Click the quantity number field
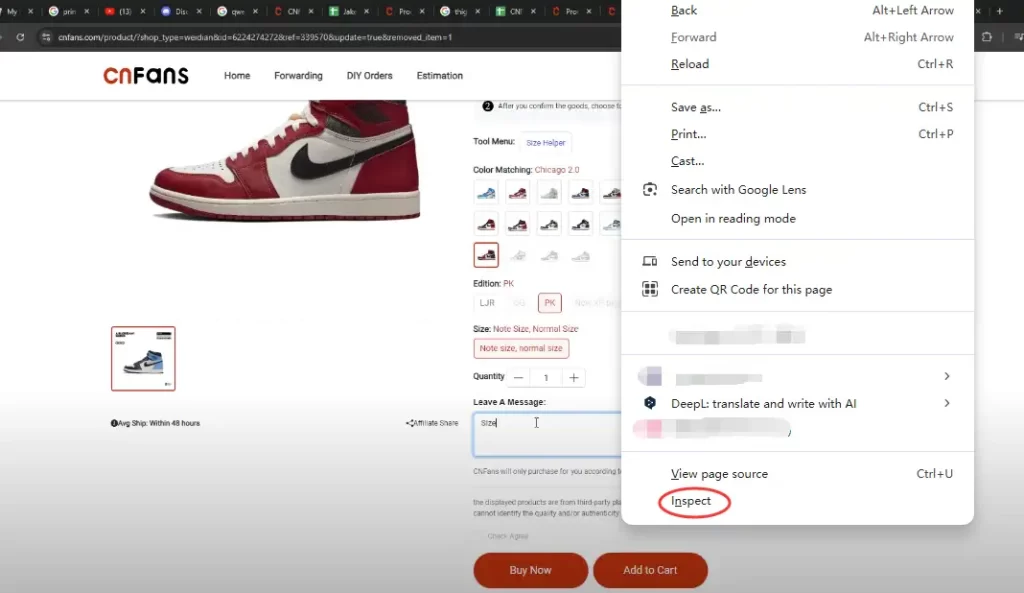Screen dimensions: 1024x593 click(546, 377)
